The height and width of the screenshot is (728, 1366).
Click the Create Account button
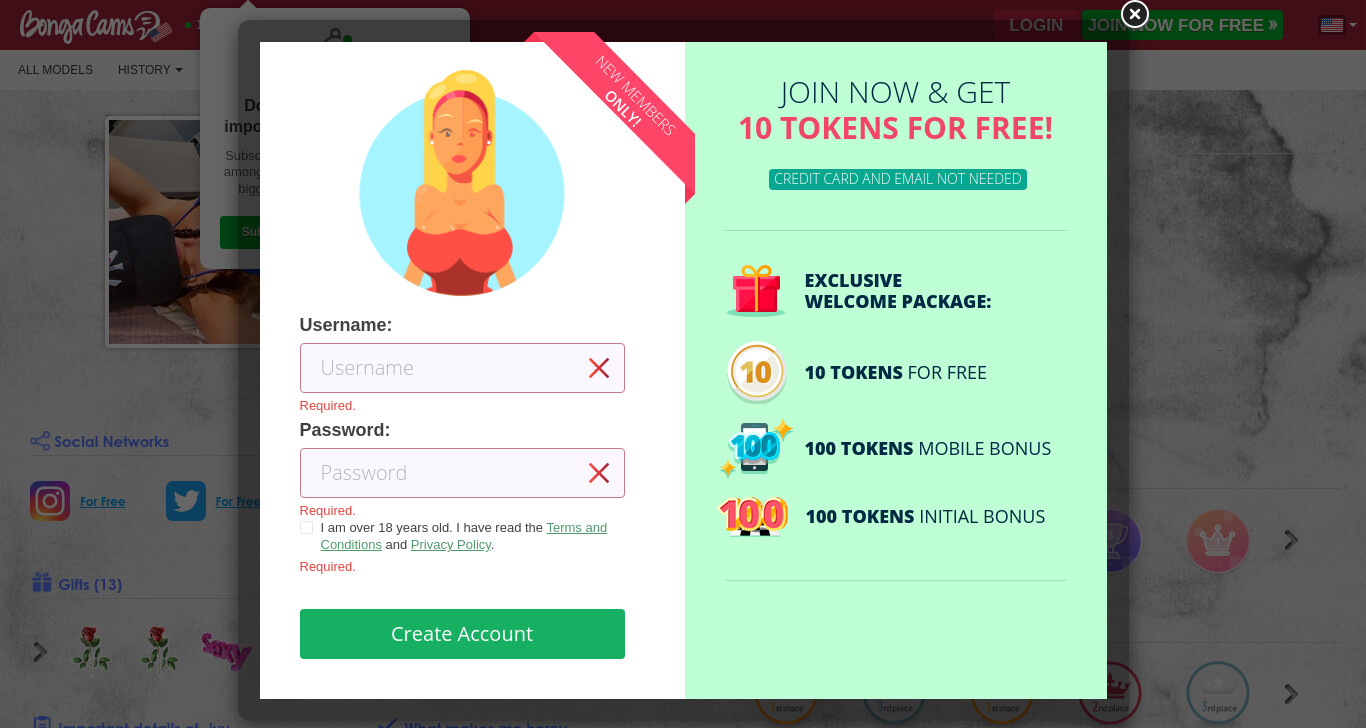(462, 634)
